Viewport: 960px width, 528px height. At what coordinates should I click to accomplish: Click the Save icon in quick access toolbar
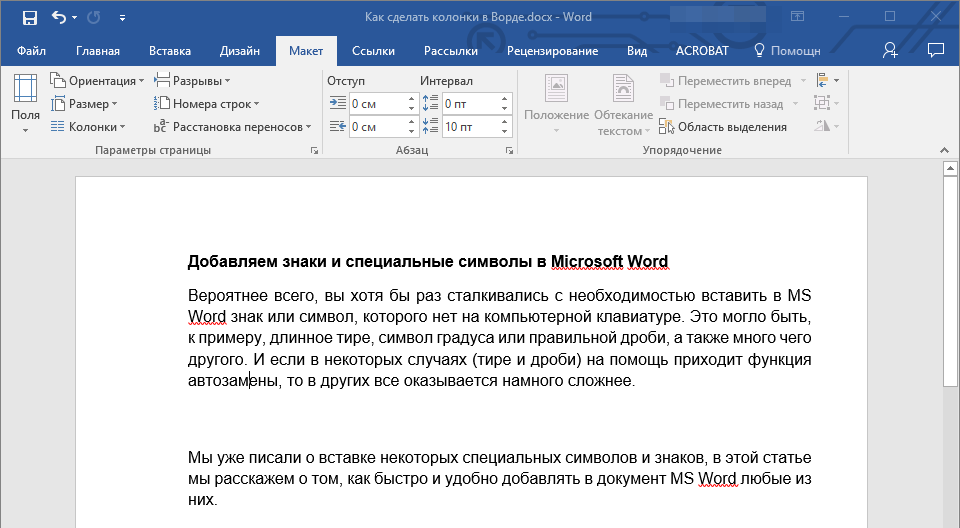(x=29, y=17)
